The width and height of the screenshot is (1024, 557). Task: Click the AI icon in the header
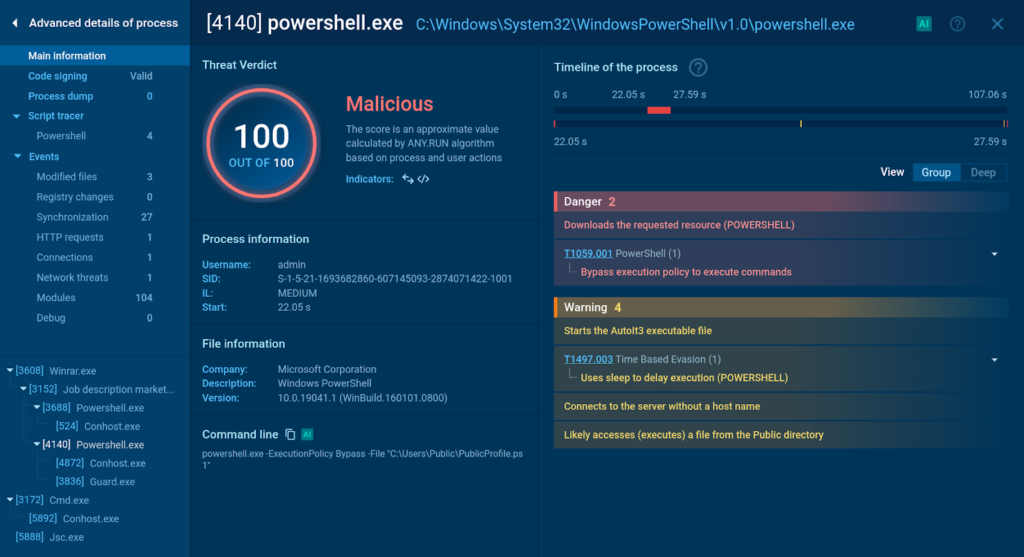(923, 24)
